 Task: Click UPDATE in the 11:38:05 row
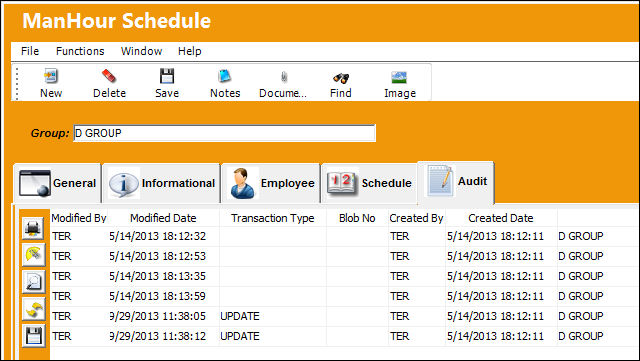tap(240, 316)
